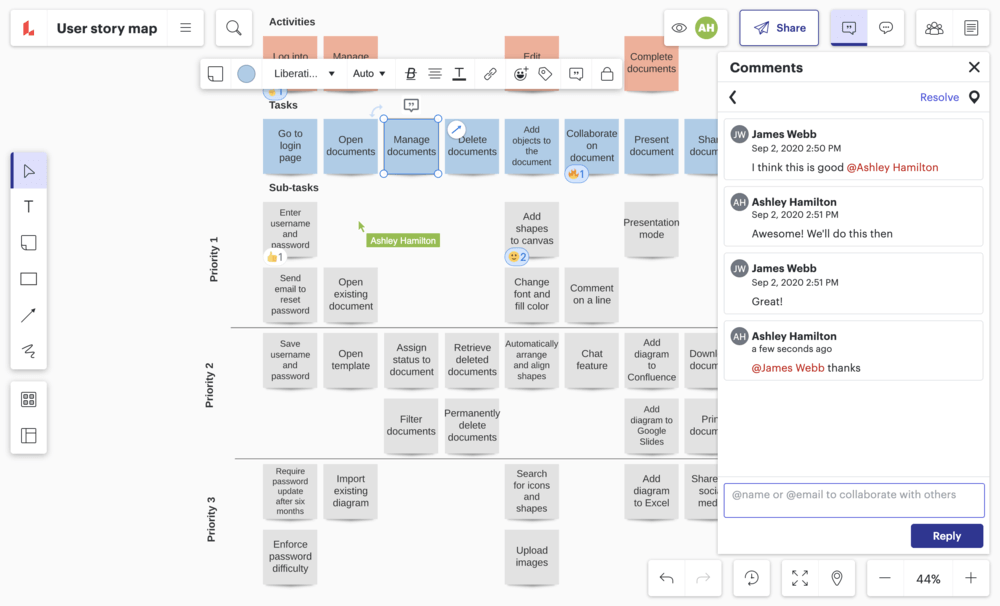Toggle the viewer eye icon
Viewport: 1000px width, 606px height.
[x=680, y=28]
